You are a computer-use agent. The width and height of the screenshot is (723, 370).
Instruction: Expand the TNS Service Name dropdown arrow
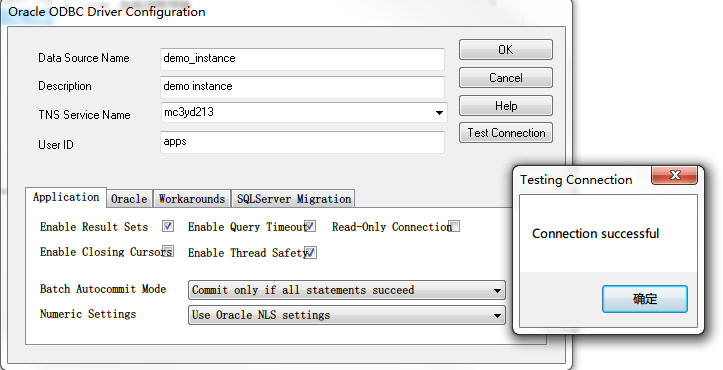(x=439, y=113)
